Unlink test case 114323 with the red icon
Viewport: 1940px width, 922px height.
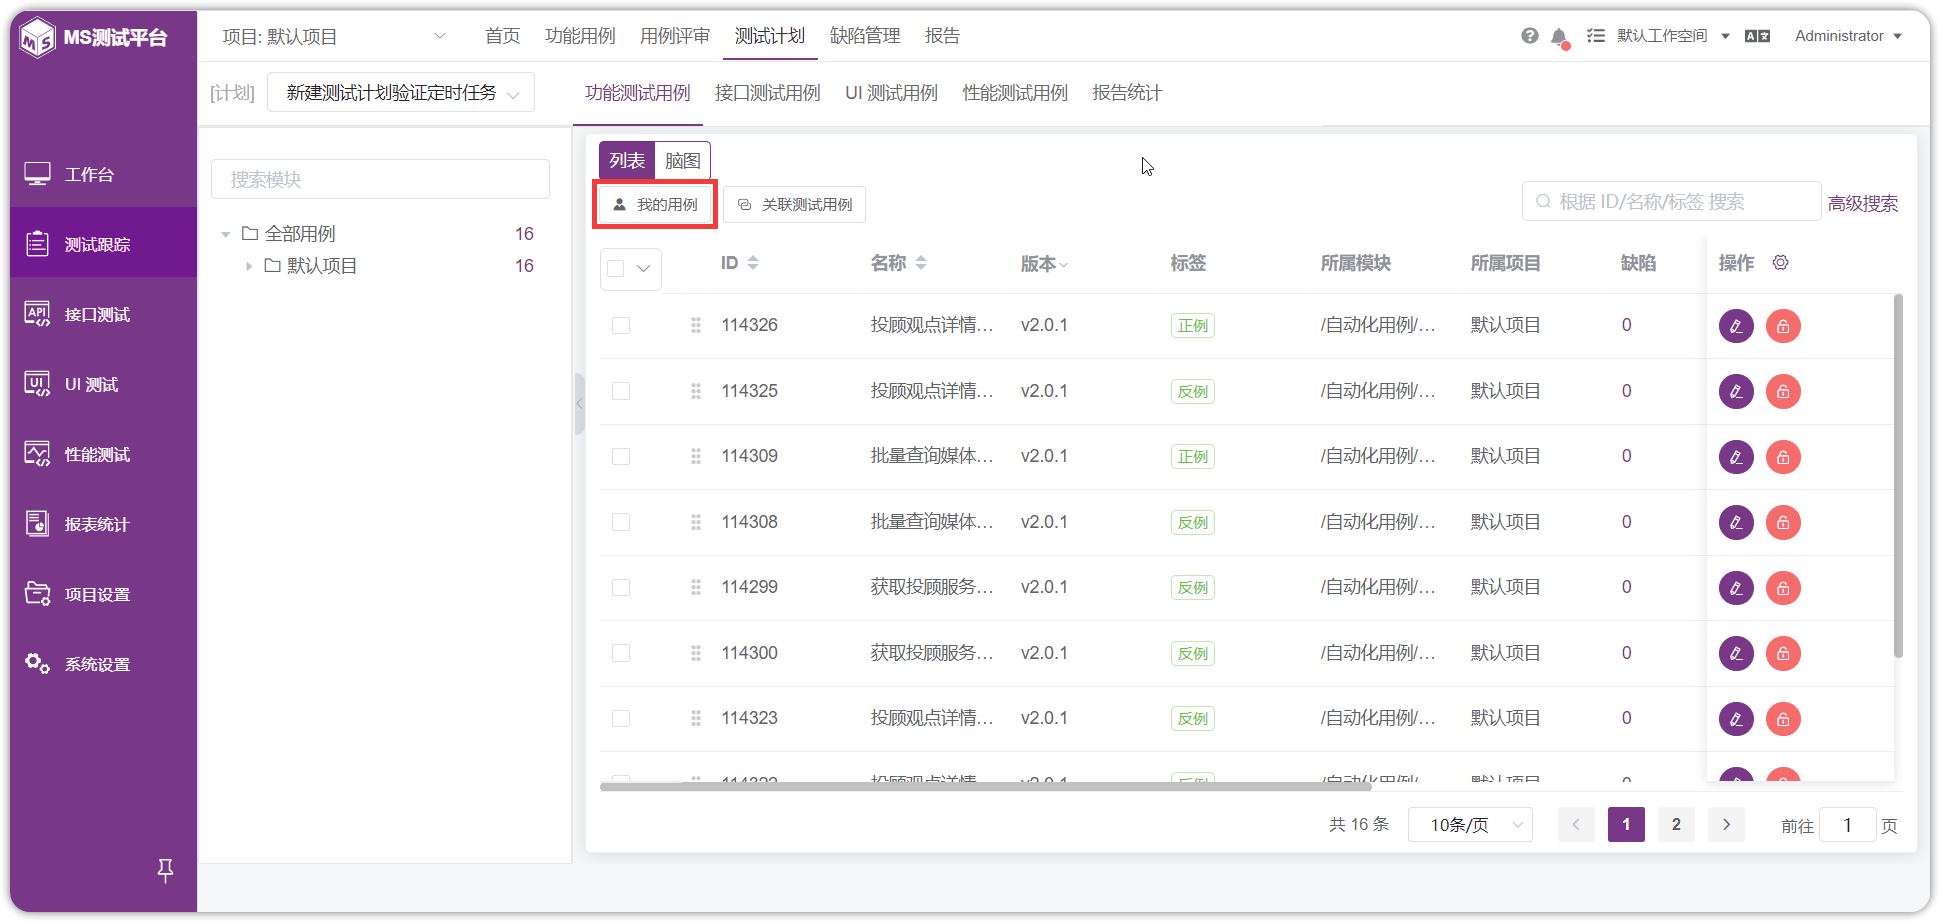(1783, 719)
